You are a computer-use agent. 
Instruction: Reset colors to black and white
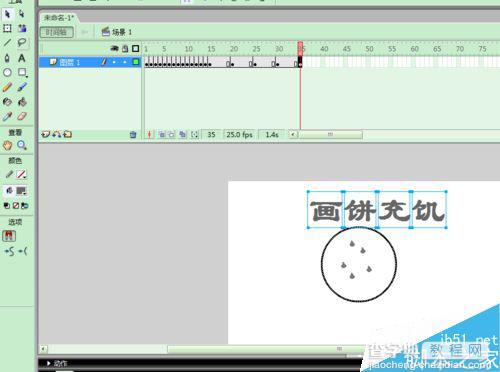[x=6, y=206]
